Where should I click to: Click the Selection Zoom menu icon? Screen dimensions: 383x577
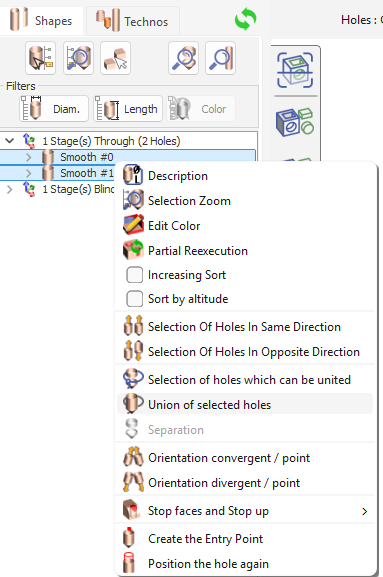(133, 200)
